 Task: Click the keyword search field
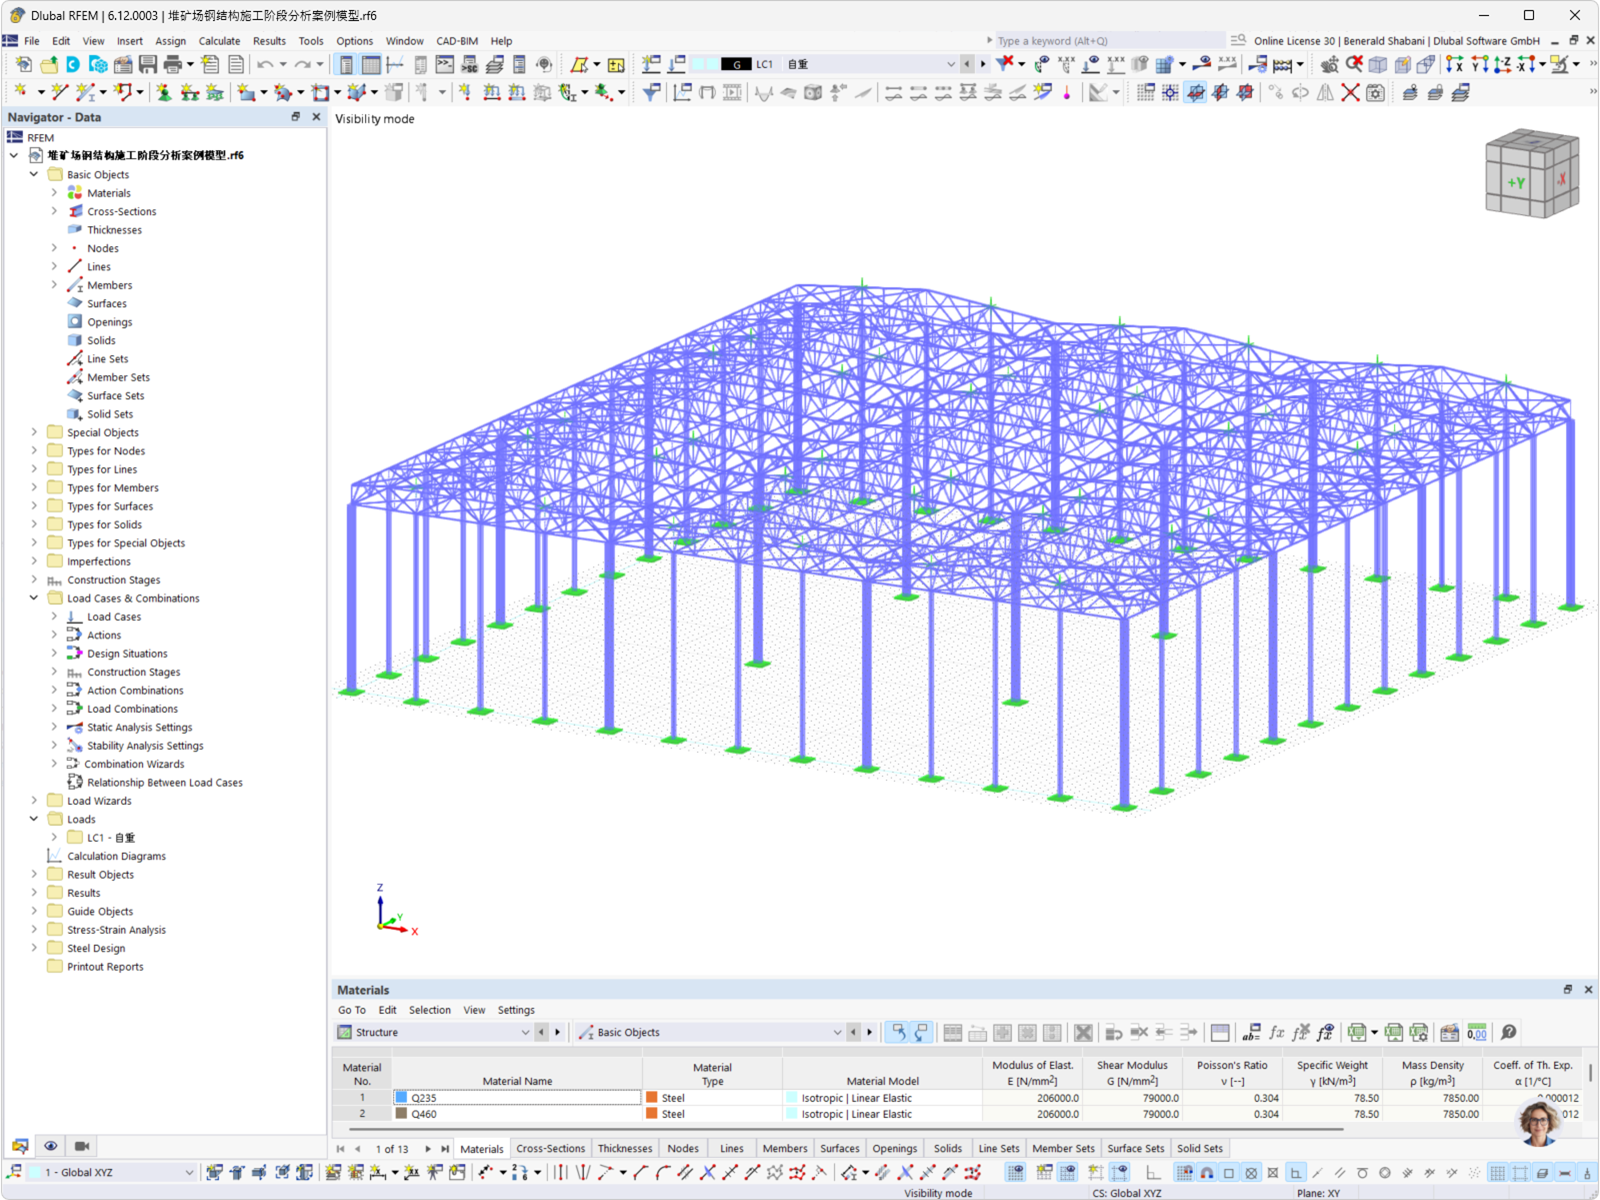click(1100, 41)
